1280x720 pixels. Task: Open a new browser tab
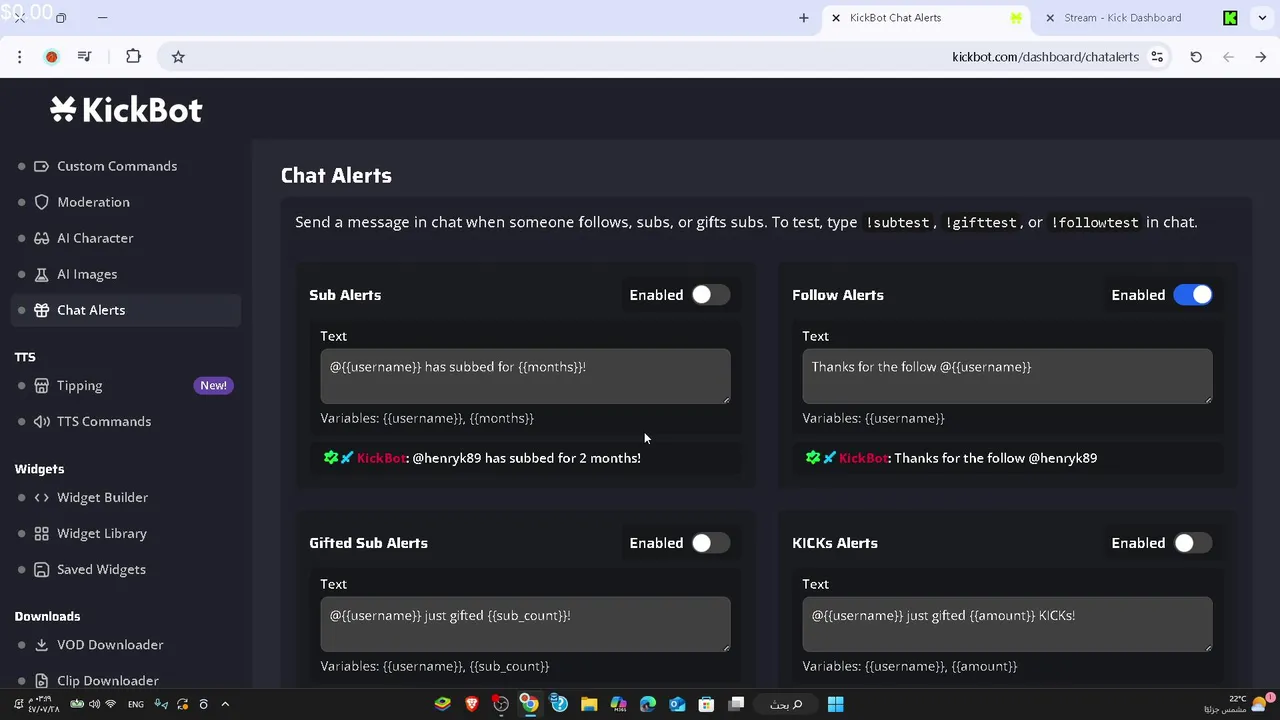pyautogui.click(x=803, y=18)
